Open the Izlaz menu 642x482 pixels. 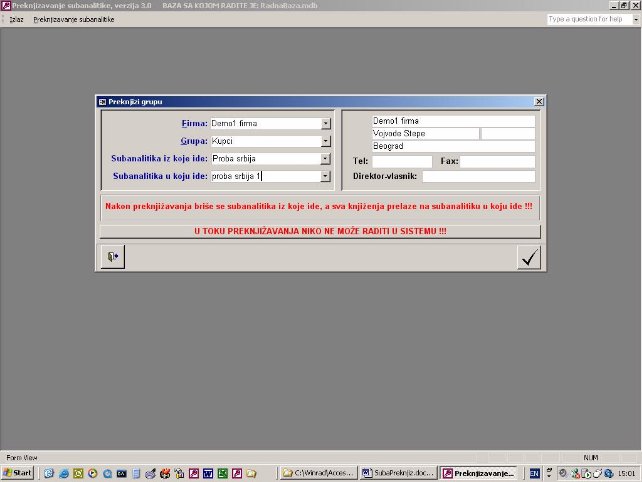click(16, 19)
